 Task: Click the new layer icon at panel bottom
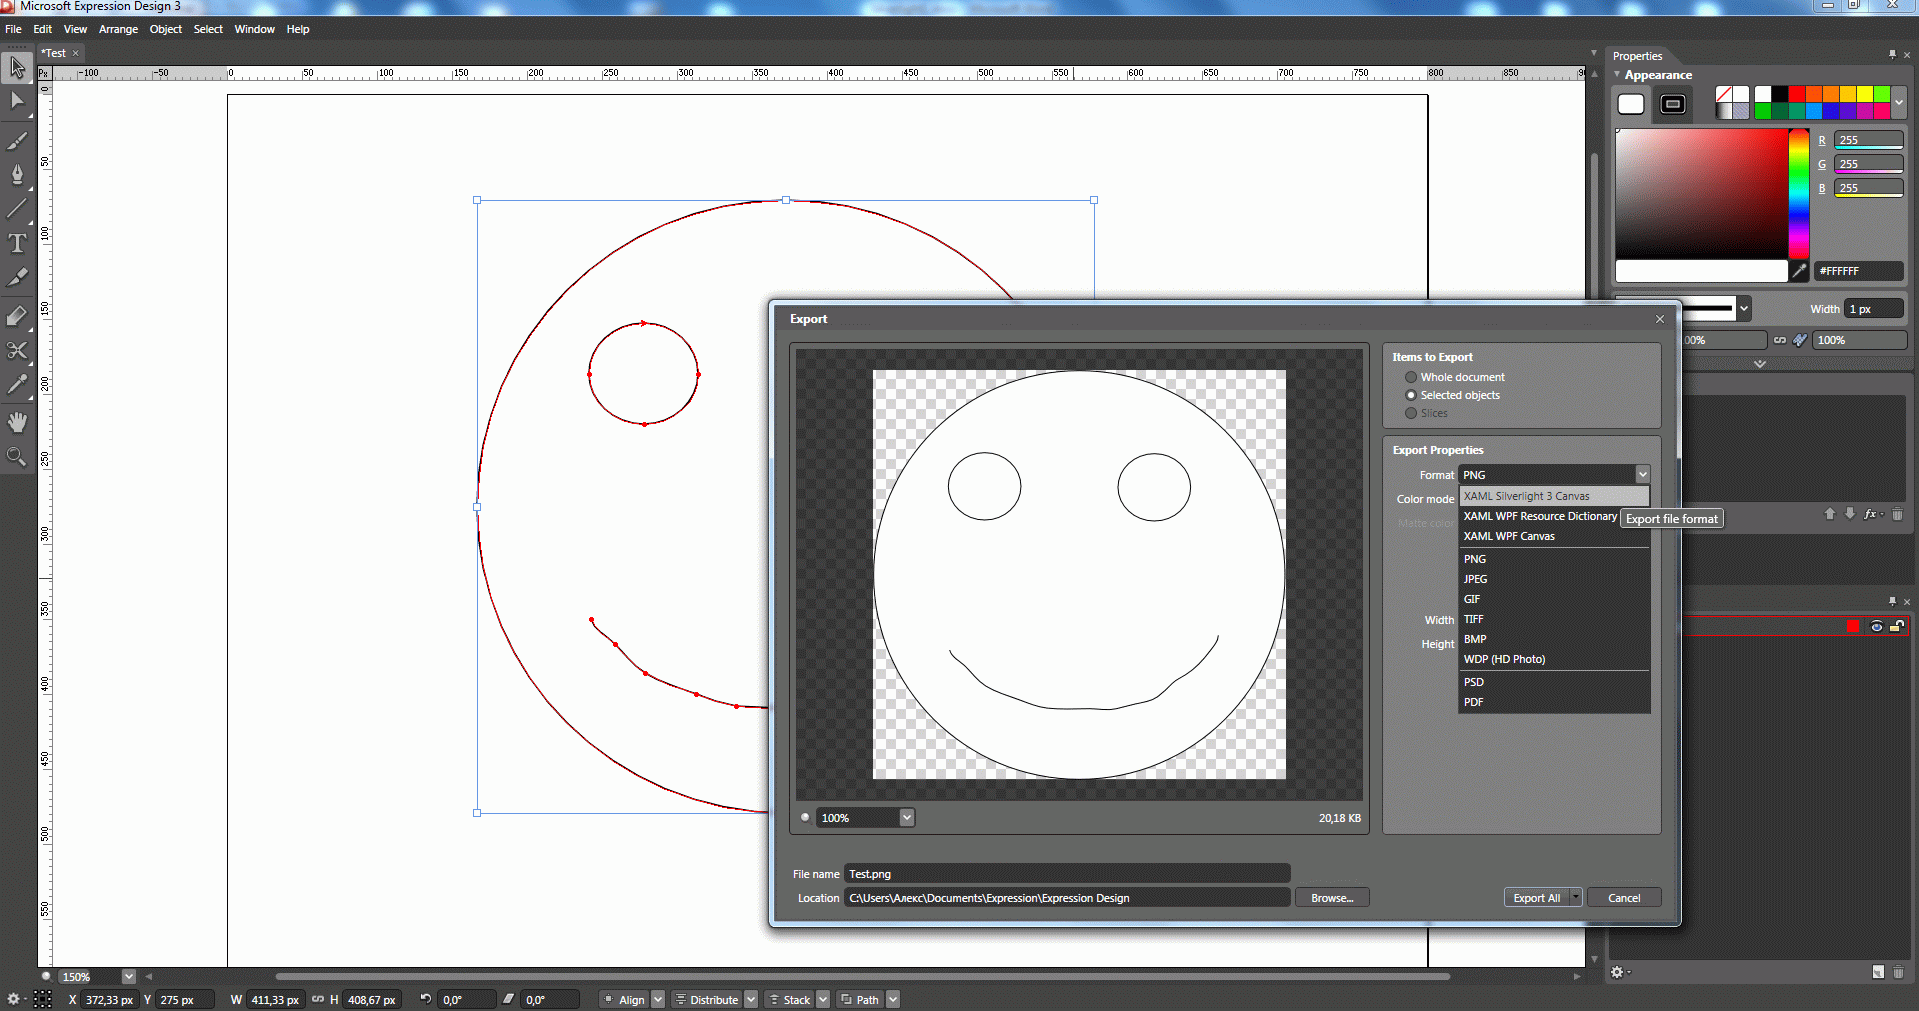(x=1878, y=972)
